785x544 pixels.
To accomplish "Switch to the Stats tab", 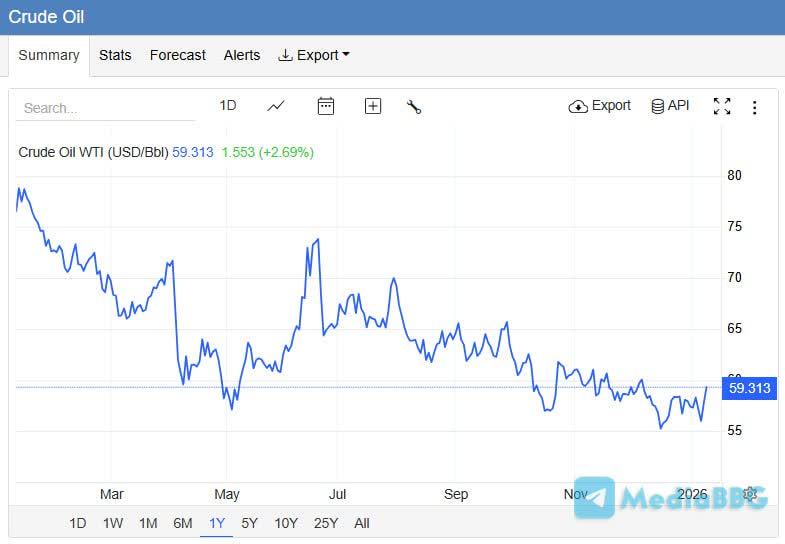I will click(x=115, y=55).
